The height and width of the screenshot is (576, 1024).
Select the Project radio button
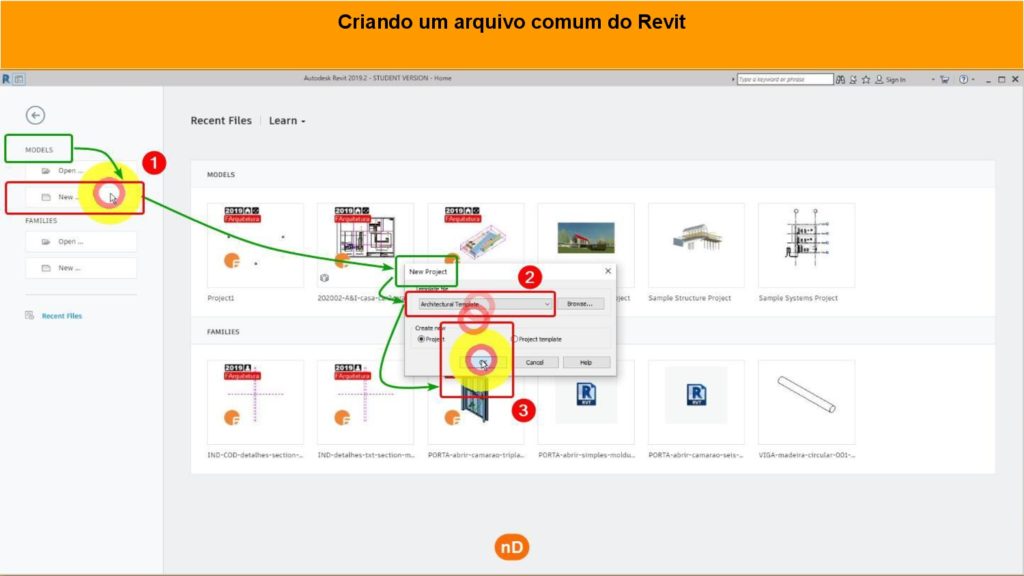(421, 339)
